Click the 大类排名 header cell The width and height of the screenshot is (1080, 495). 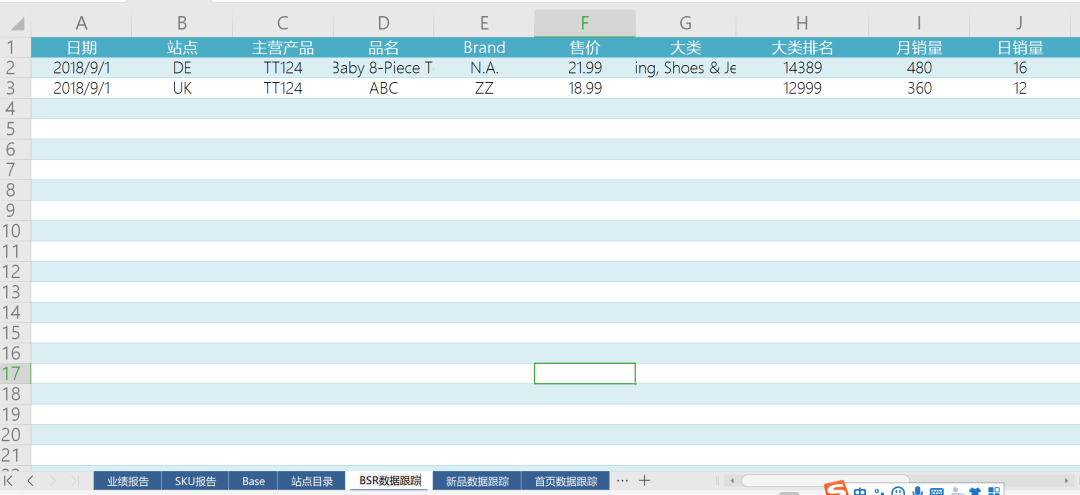pyautogui.click(x=802, y=48)
